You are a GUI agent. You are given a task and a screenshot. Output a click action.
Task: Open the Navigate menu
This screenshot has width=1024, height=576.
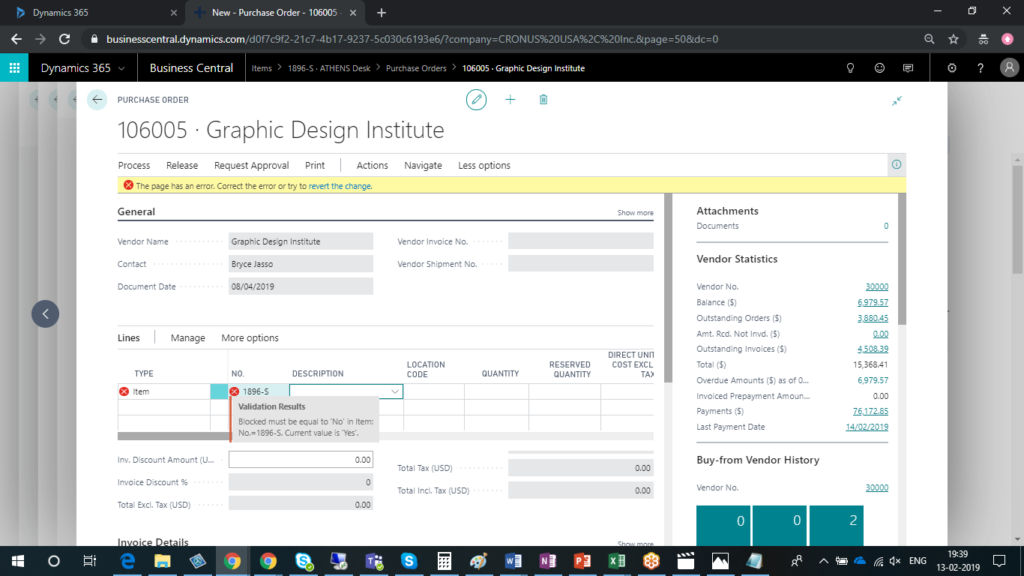pyautogui.click(x=423, y=165)
